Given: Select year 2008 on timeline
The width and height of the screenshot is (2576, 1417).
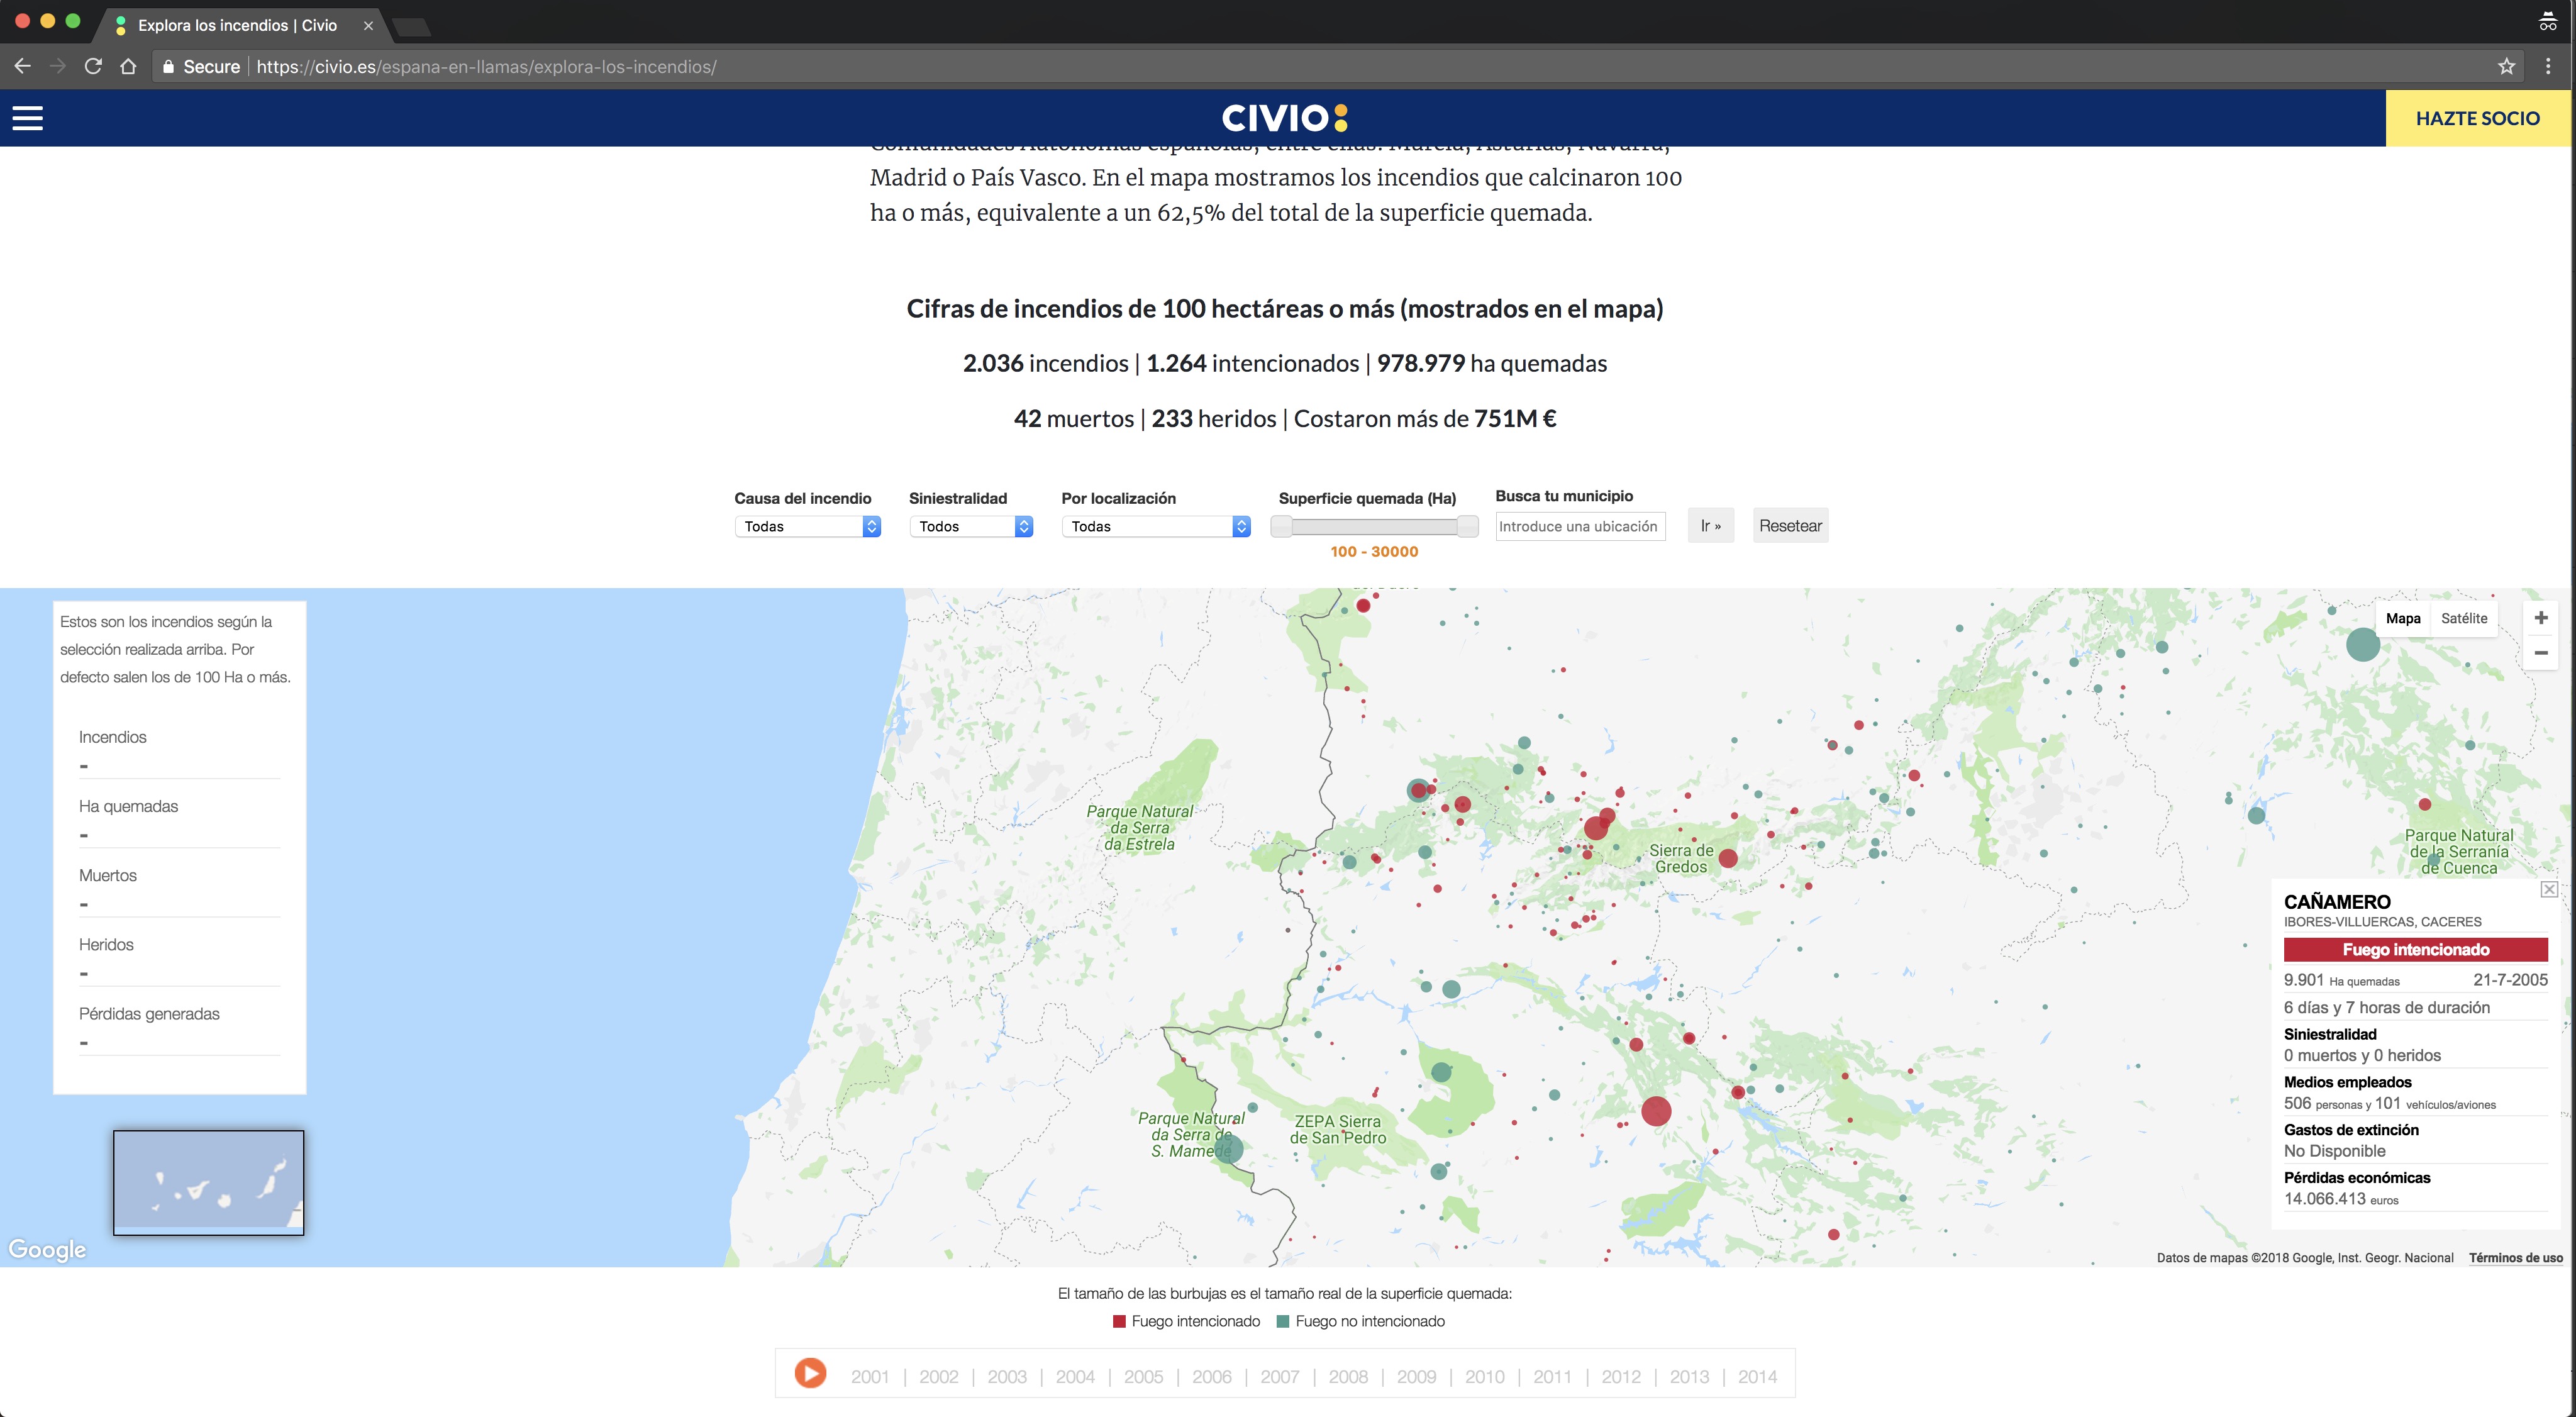Looking at the screenshot, I should coord(1347,1376).
